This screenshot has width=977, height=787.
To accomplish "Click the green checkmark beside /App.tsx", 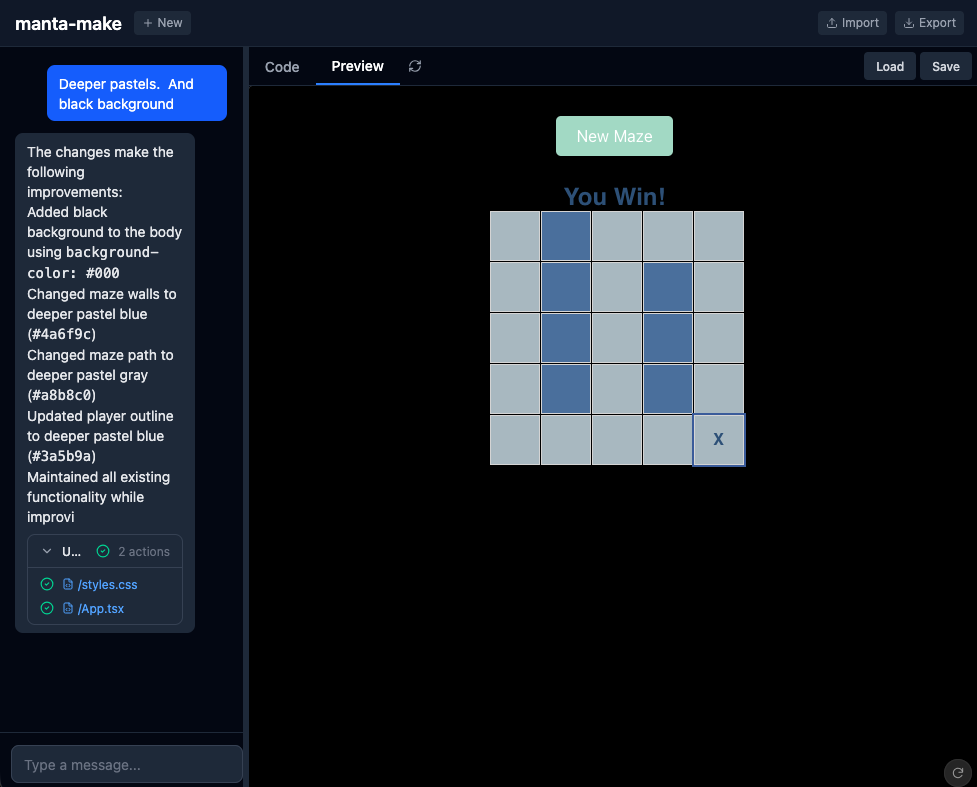I will click(x=47, y=608).
